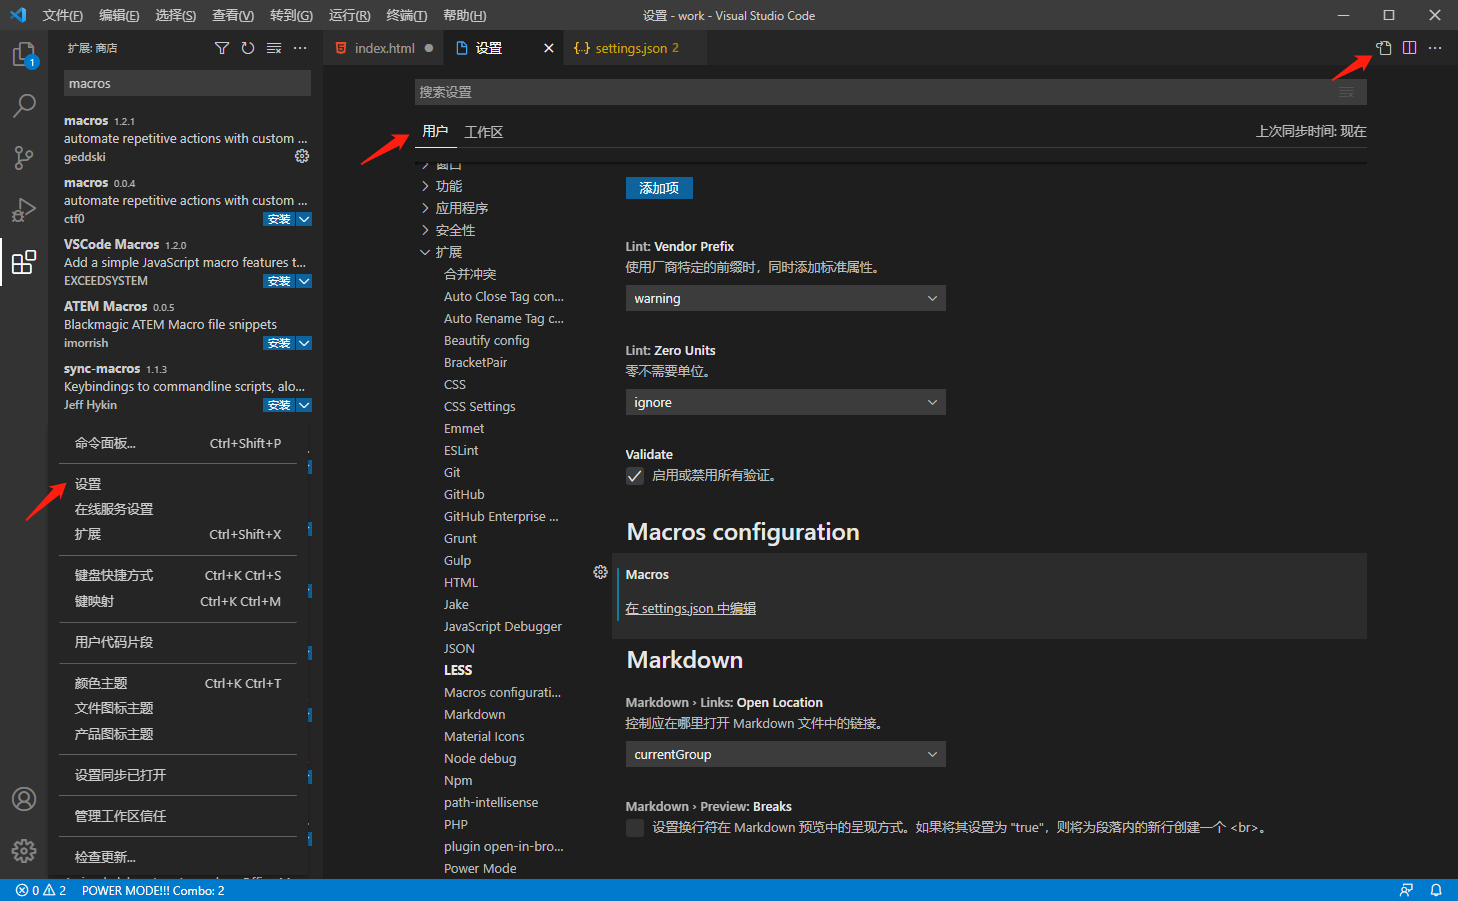
Task: Click the feedback icon in status bar
Action: [1406, 890]
